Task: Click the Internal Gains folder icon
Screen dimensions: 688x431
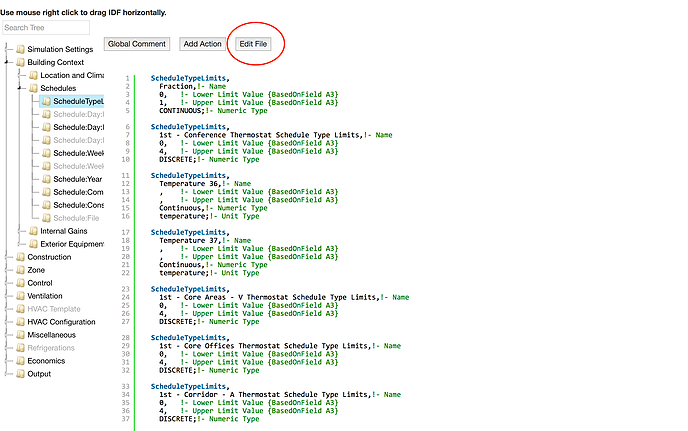Action: pyautogui.click(x=33, y=231)
